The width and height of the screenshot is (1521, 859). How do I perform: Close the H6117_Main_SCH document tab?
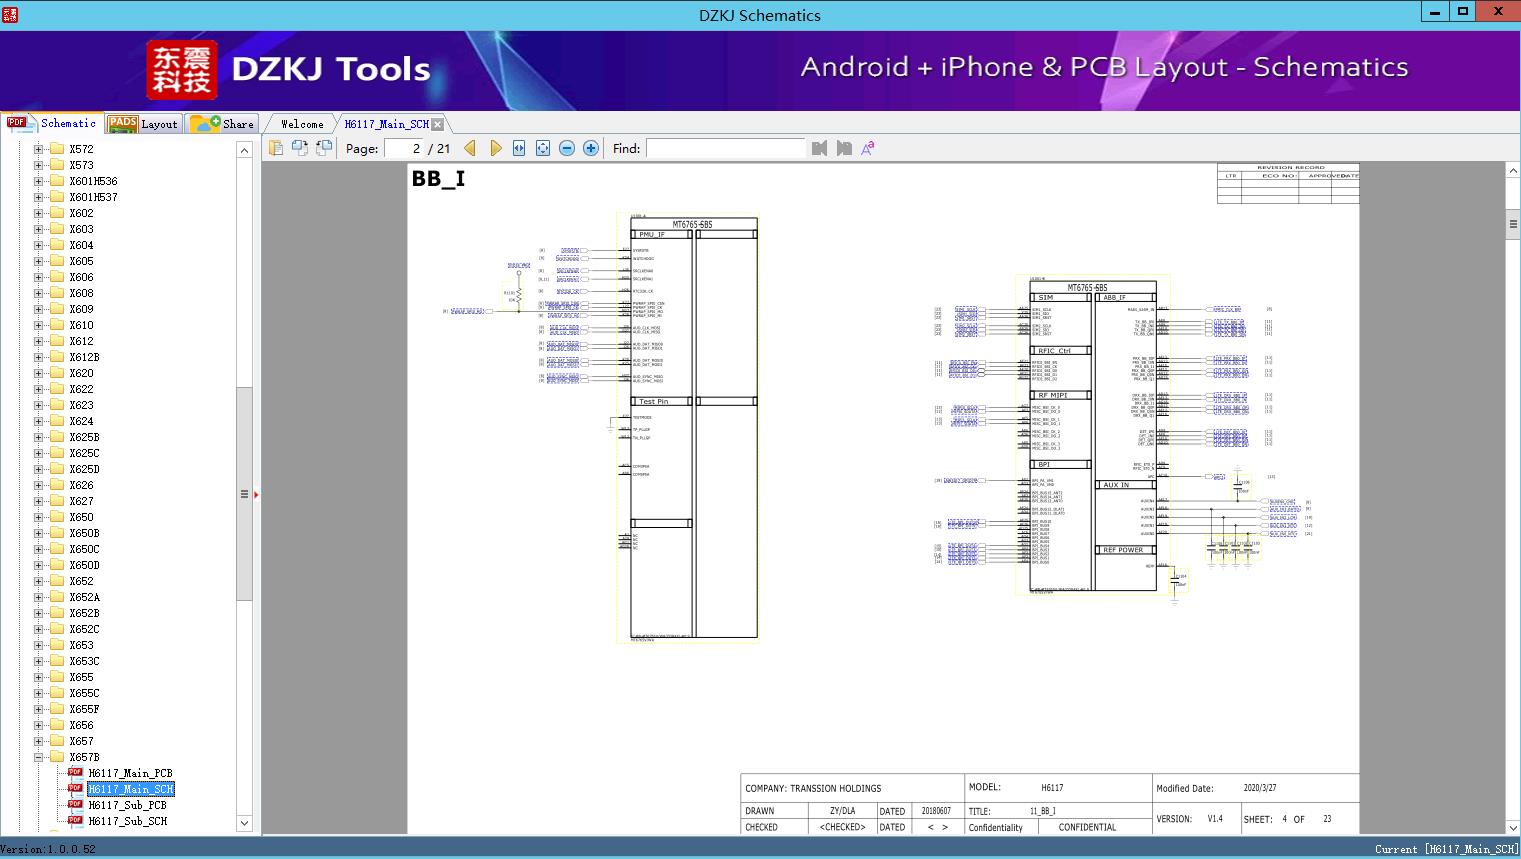pyautogui.click(x=437, y=124)
